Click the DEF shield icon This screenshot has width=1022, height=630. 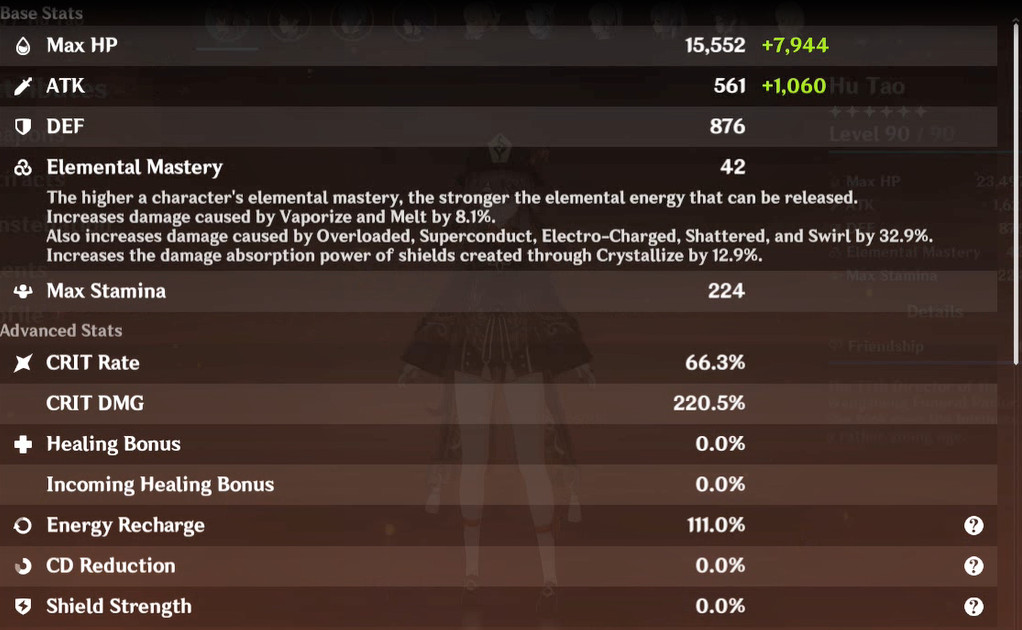23,126
